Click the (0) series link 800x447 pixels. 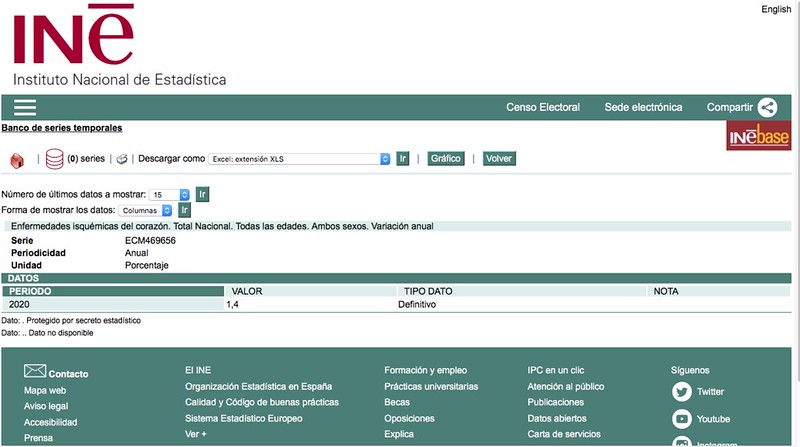[86, 159]
